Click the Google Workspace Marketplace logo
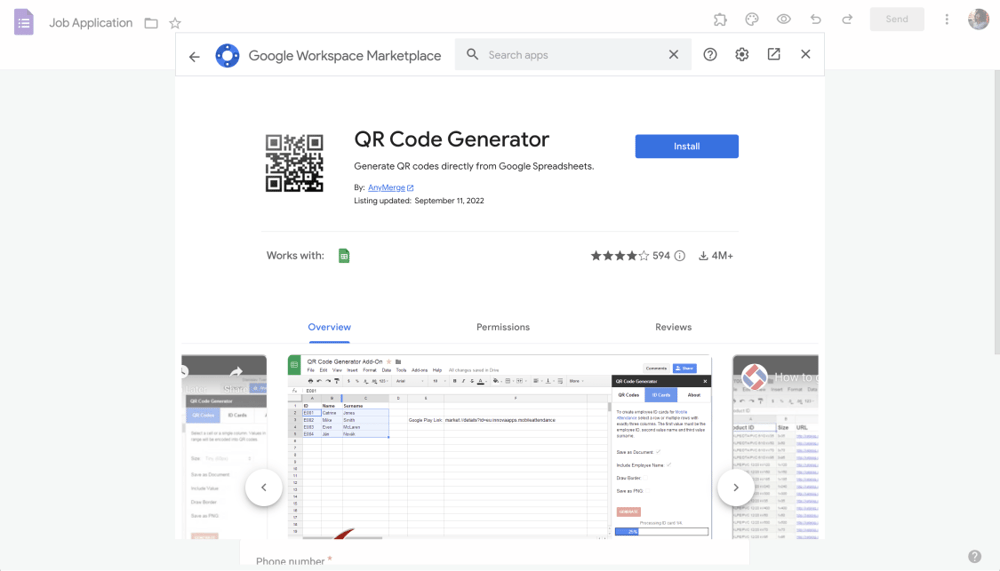Screen dimensions: 1000x571 point(227,56)
